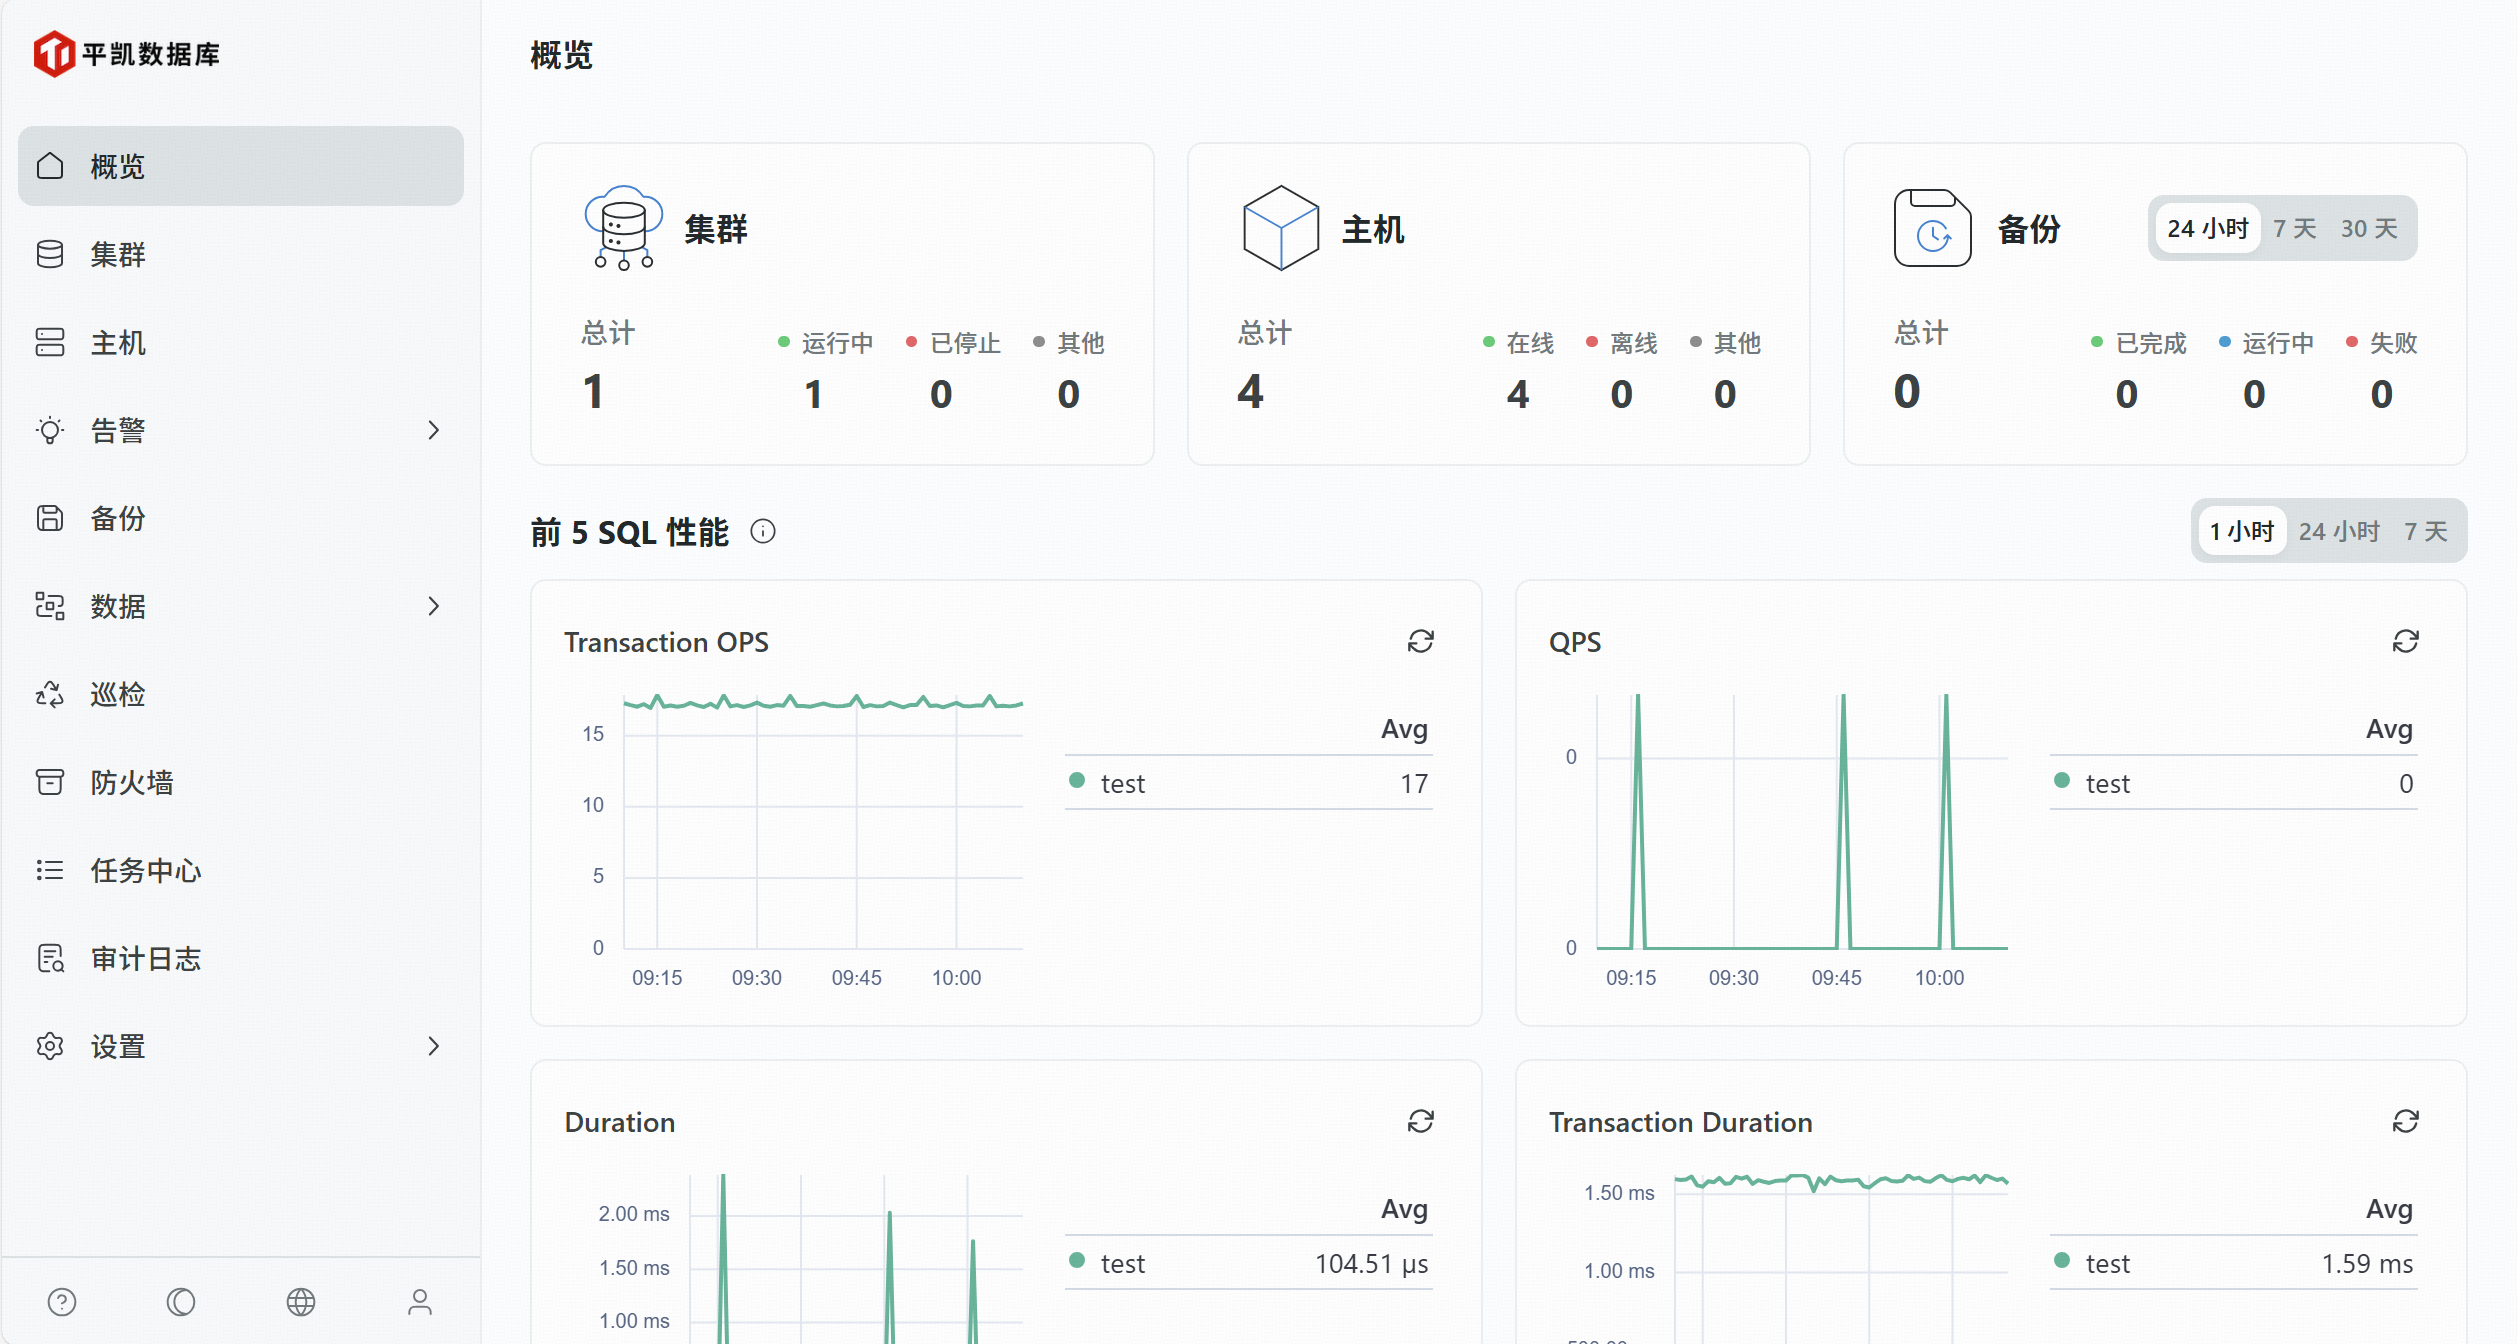This screenshot has width=2517, height=1344.
Task: Refresh the QPS chart
Action: coord(2405,641)
